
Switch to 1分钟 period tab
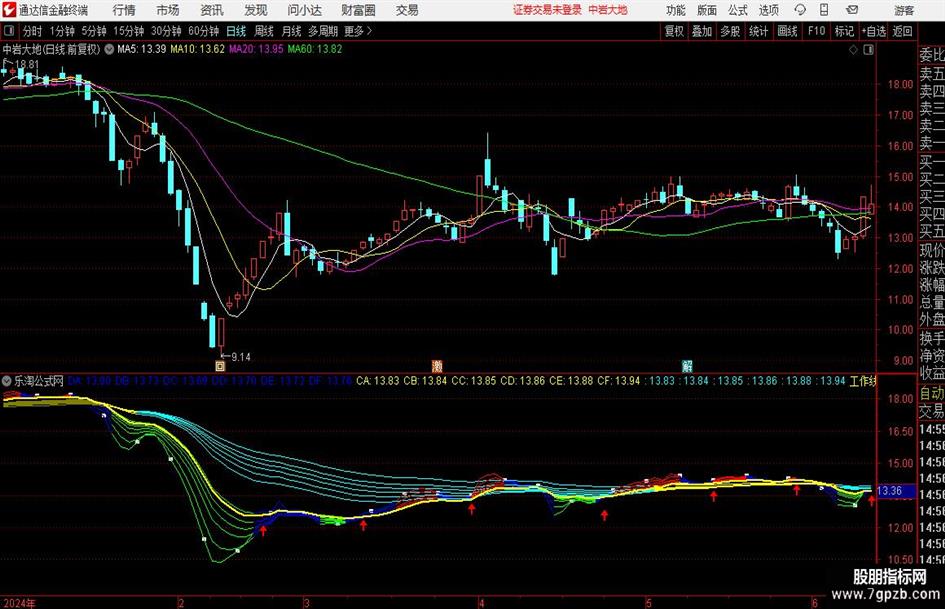62,31
